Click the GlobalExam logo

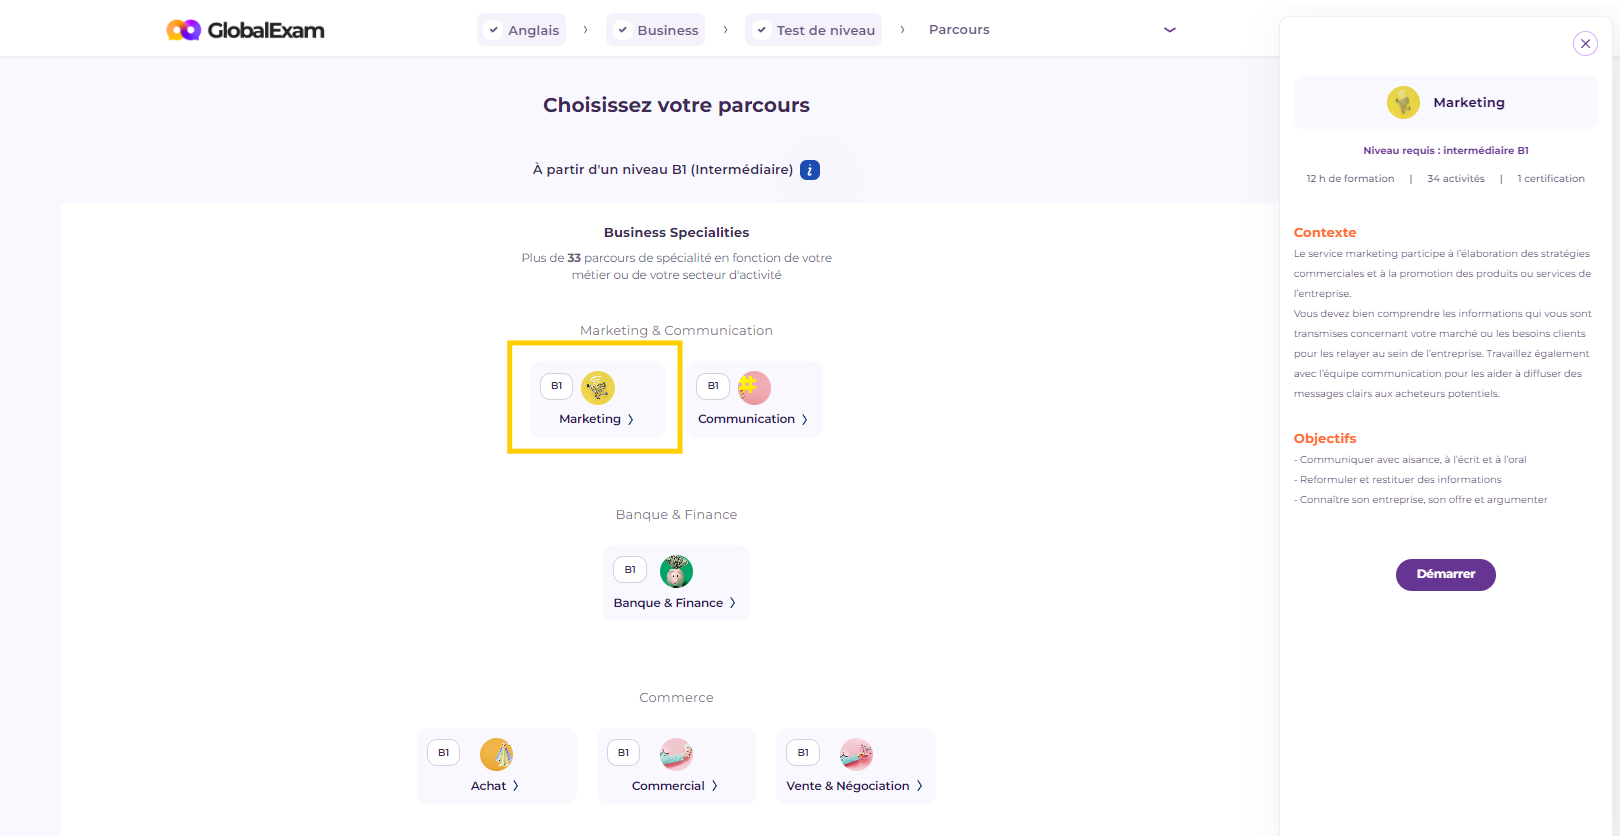(245, 30)
